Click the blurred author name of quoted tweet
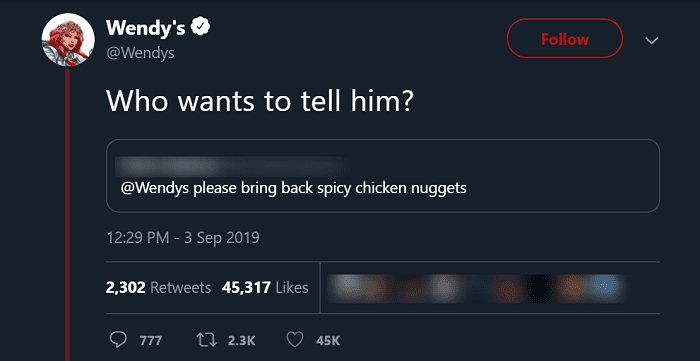 point(232,166)
